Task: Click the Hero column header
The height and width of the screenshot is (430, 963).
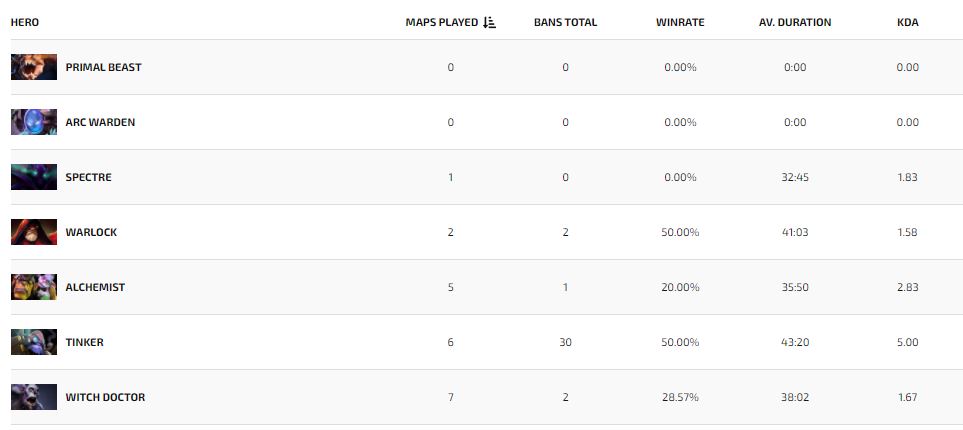Action: pos(25,22)
